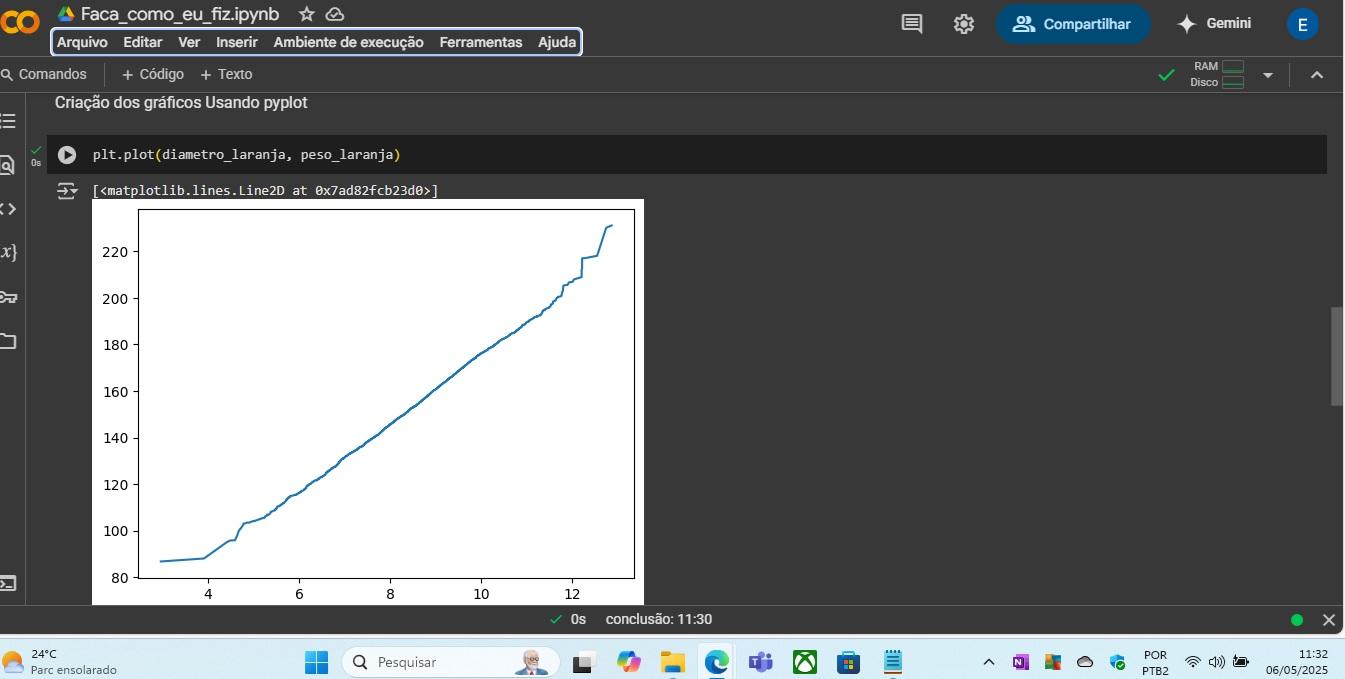Screen dimensions: 1345x679
Task: Open the battery status tray icon
Action: (x=1241, y=662)
